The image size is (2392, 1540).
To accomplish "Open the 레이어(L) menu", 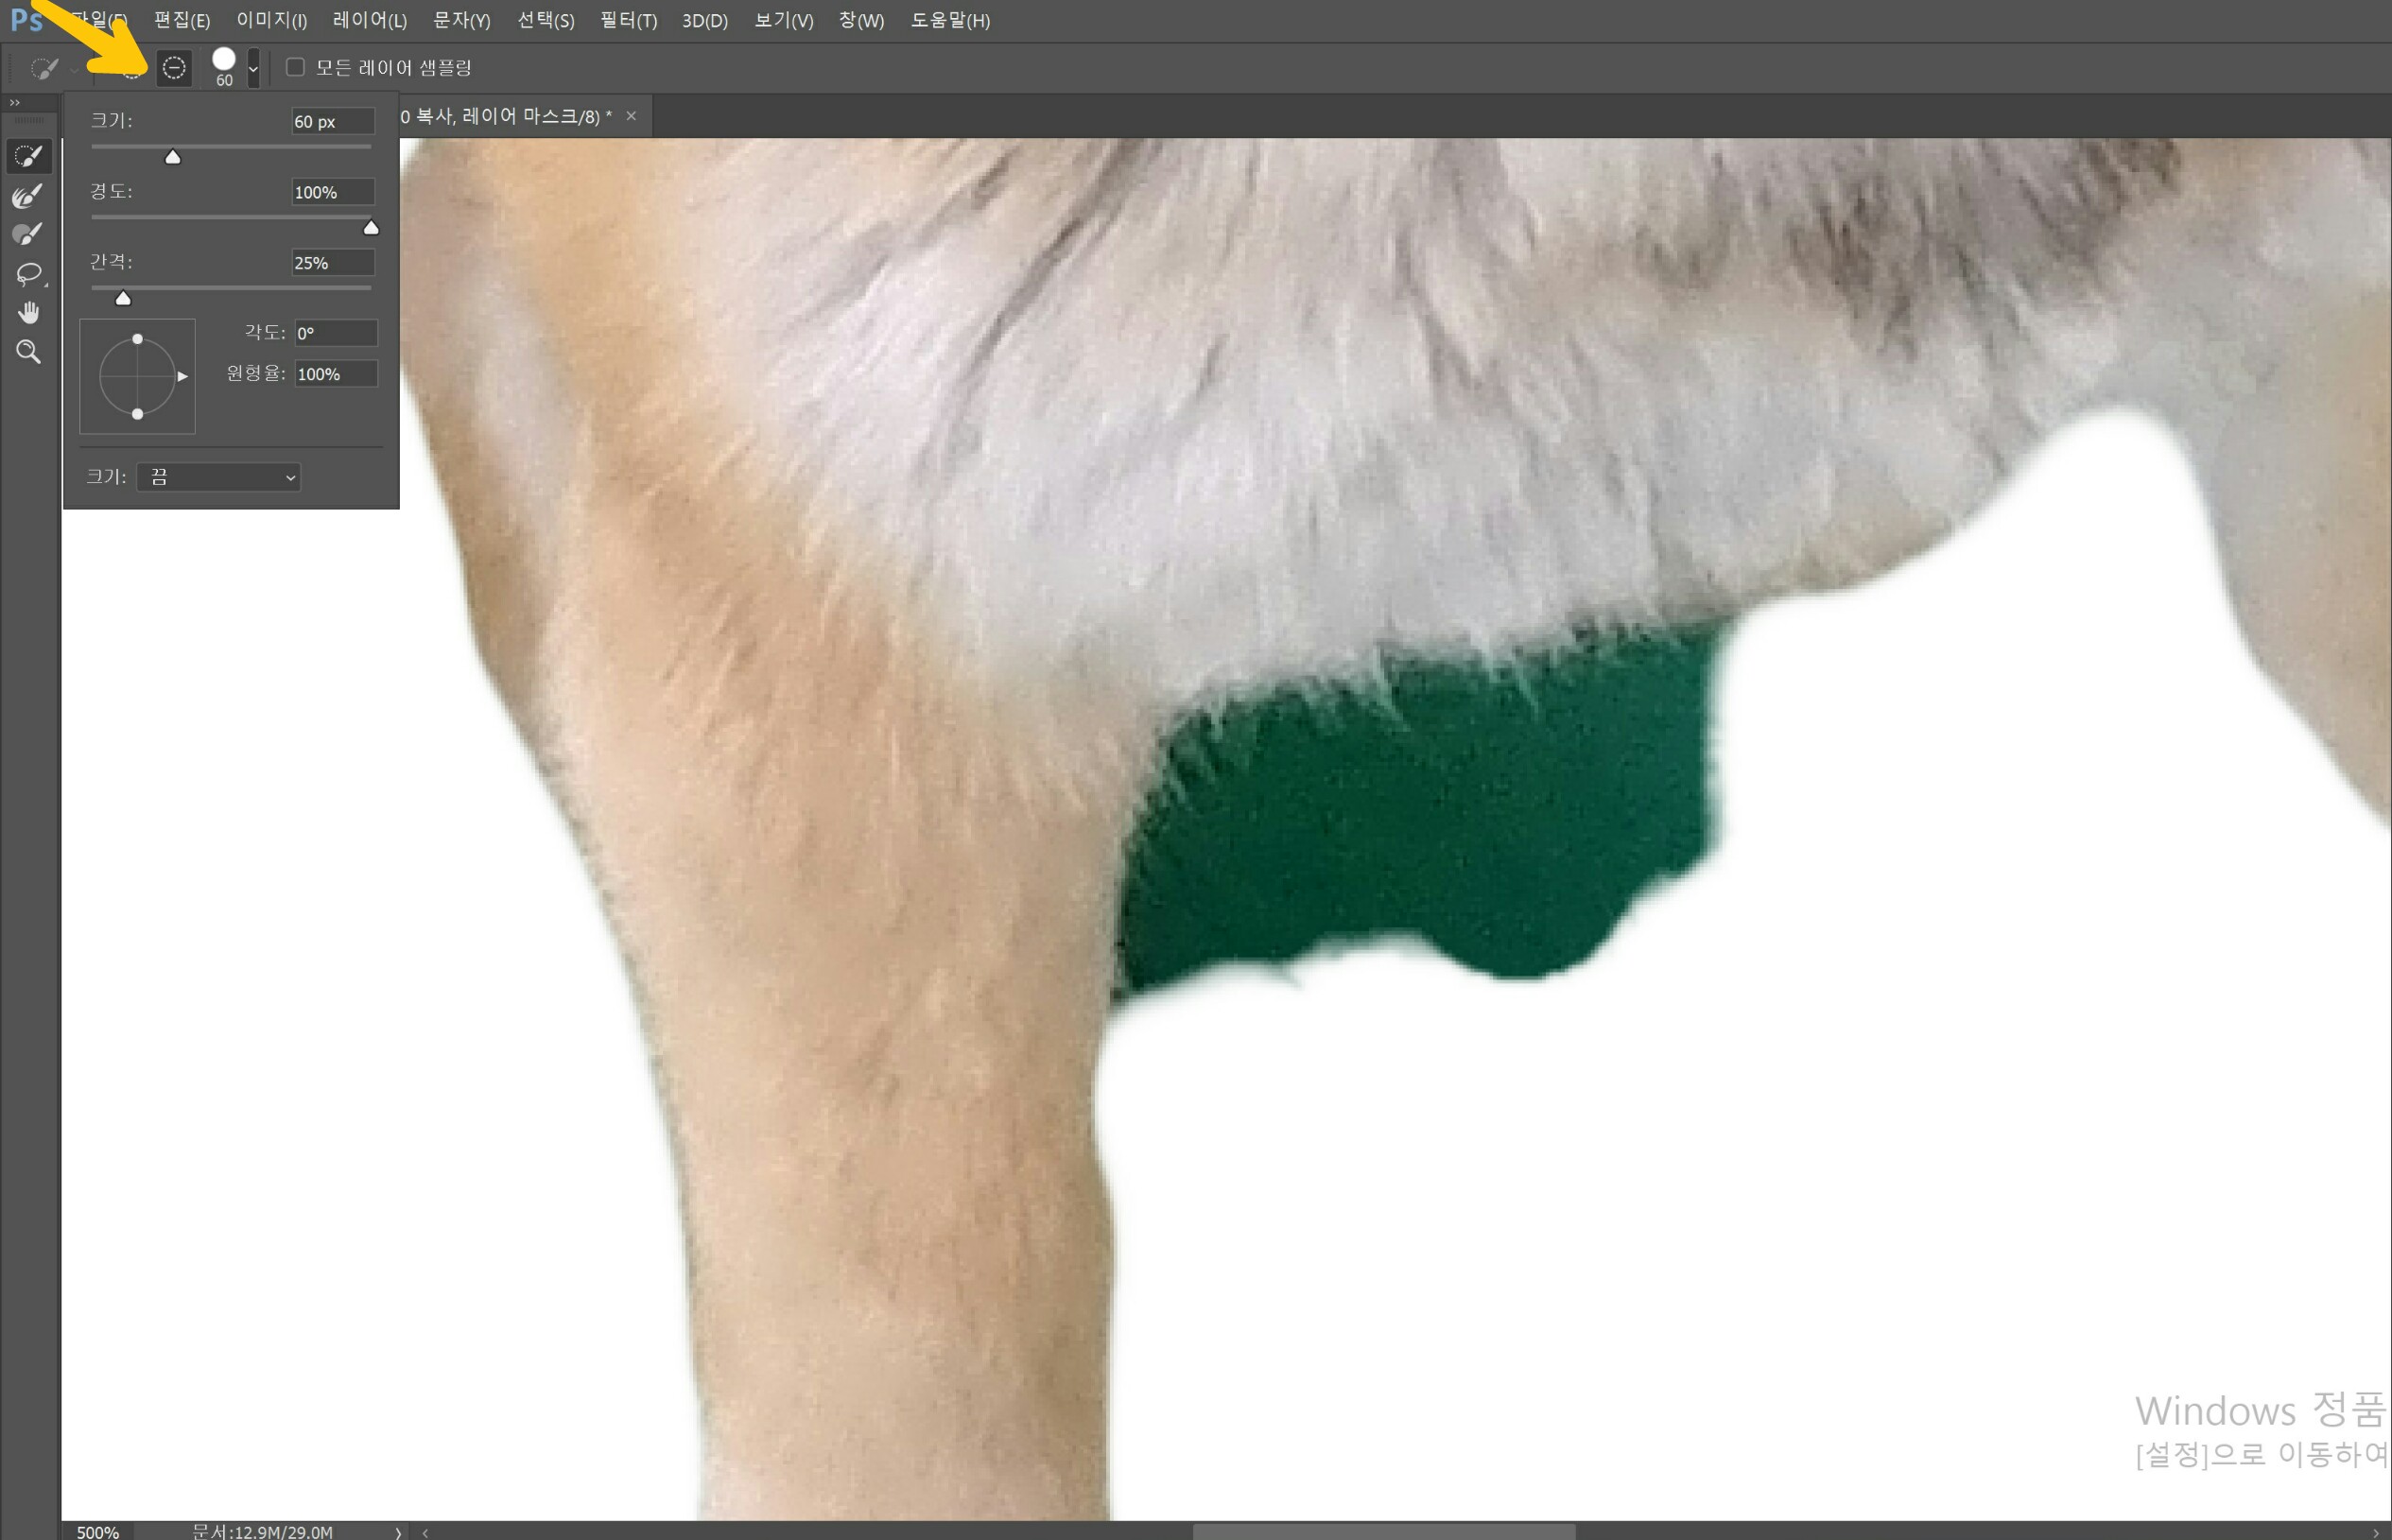I will 369,21.
